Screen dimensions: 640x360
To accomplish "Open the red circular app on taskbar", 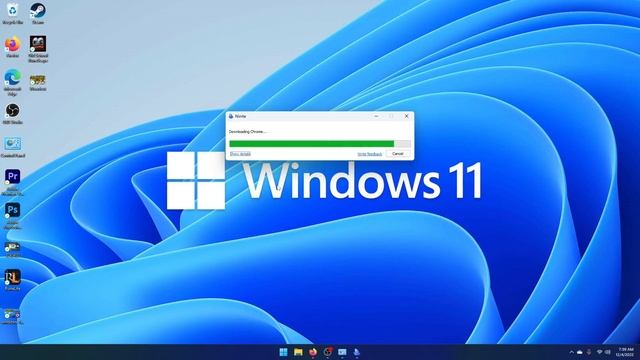I will pos(327,352).
